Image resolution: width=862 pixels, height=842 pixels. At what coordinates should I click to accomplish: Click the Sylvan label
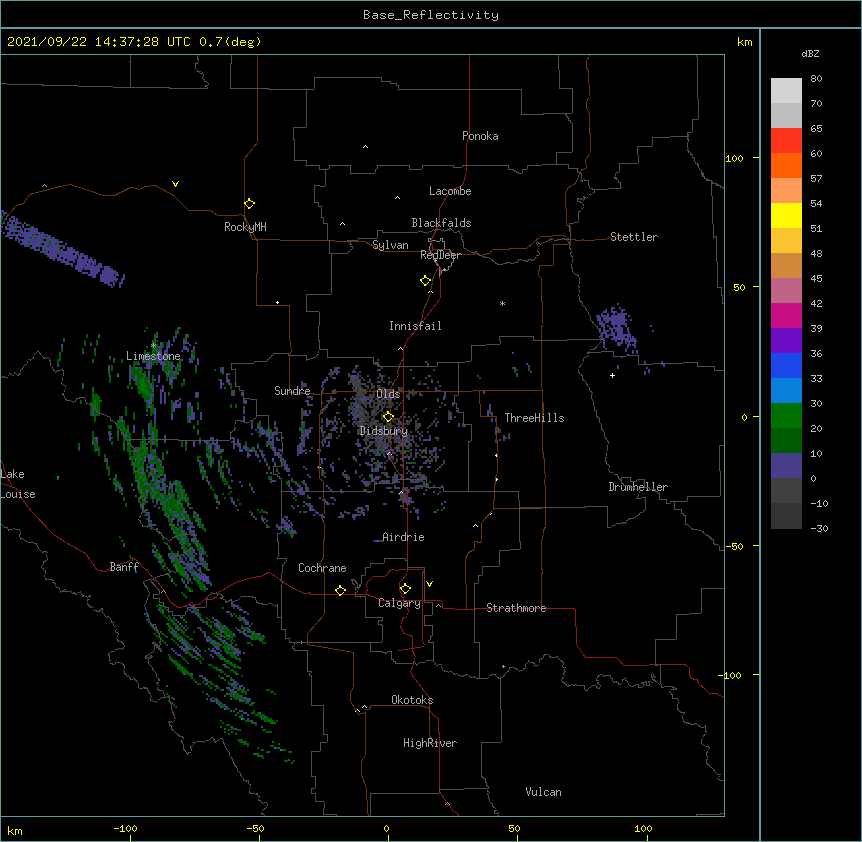(390, 245)
